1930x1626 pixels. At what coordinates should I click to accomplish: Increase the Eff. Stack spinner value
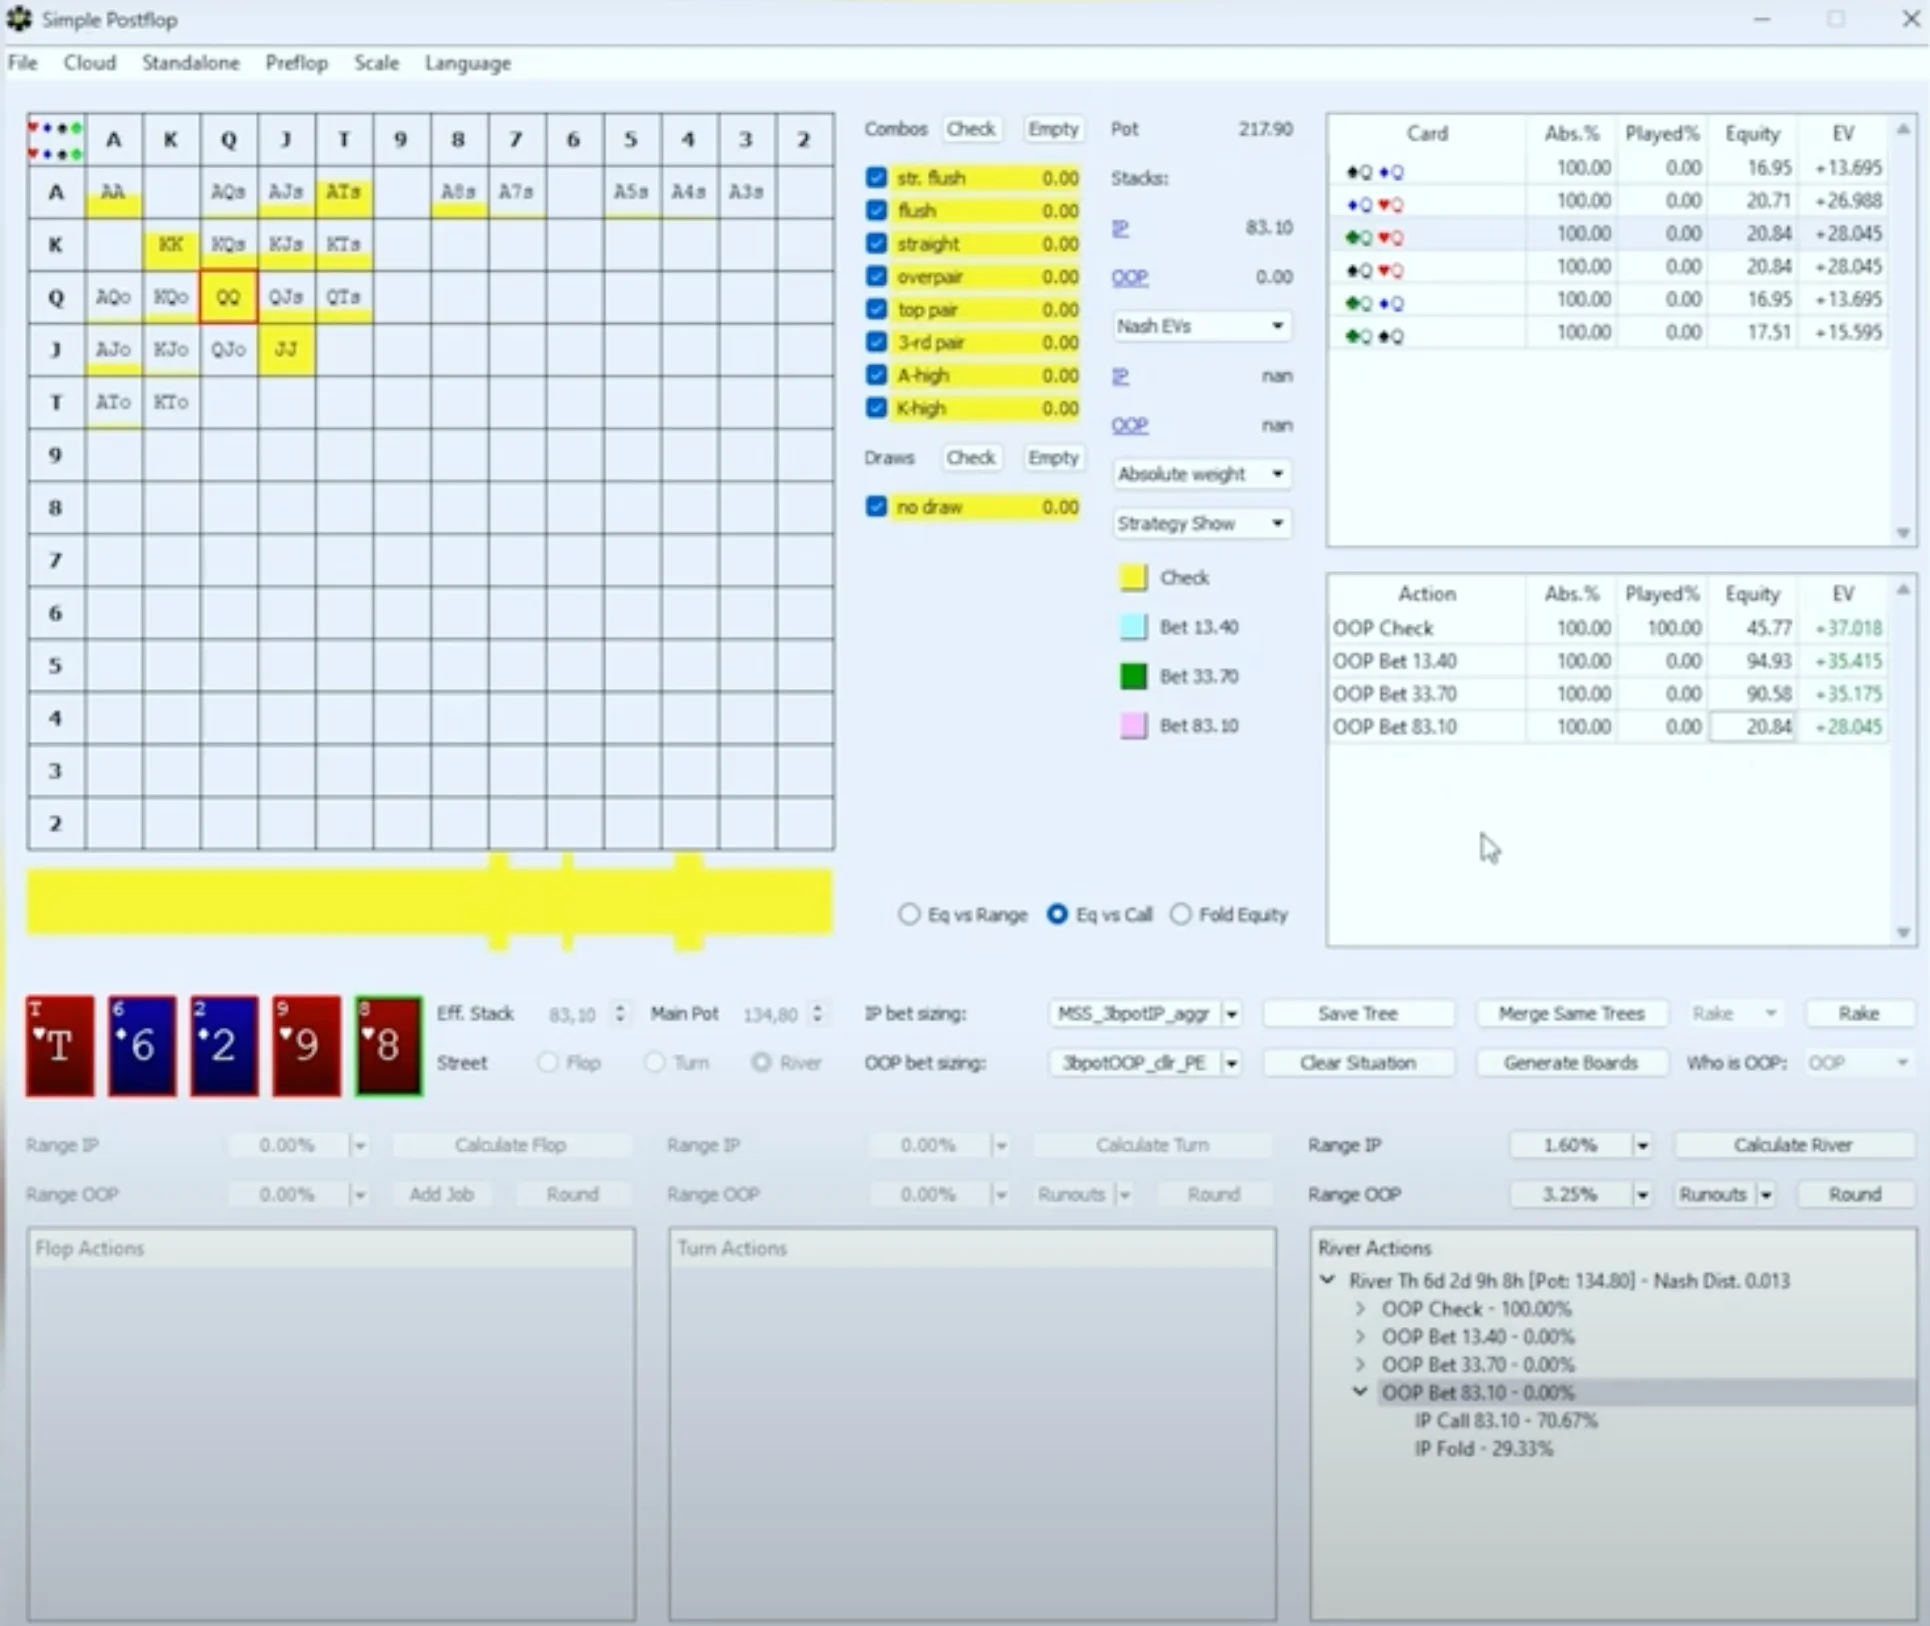click(x=620, y=1008)
